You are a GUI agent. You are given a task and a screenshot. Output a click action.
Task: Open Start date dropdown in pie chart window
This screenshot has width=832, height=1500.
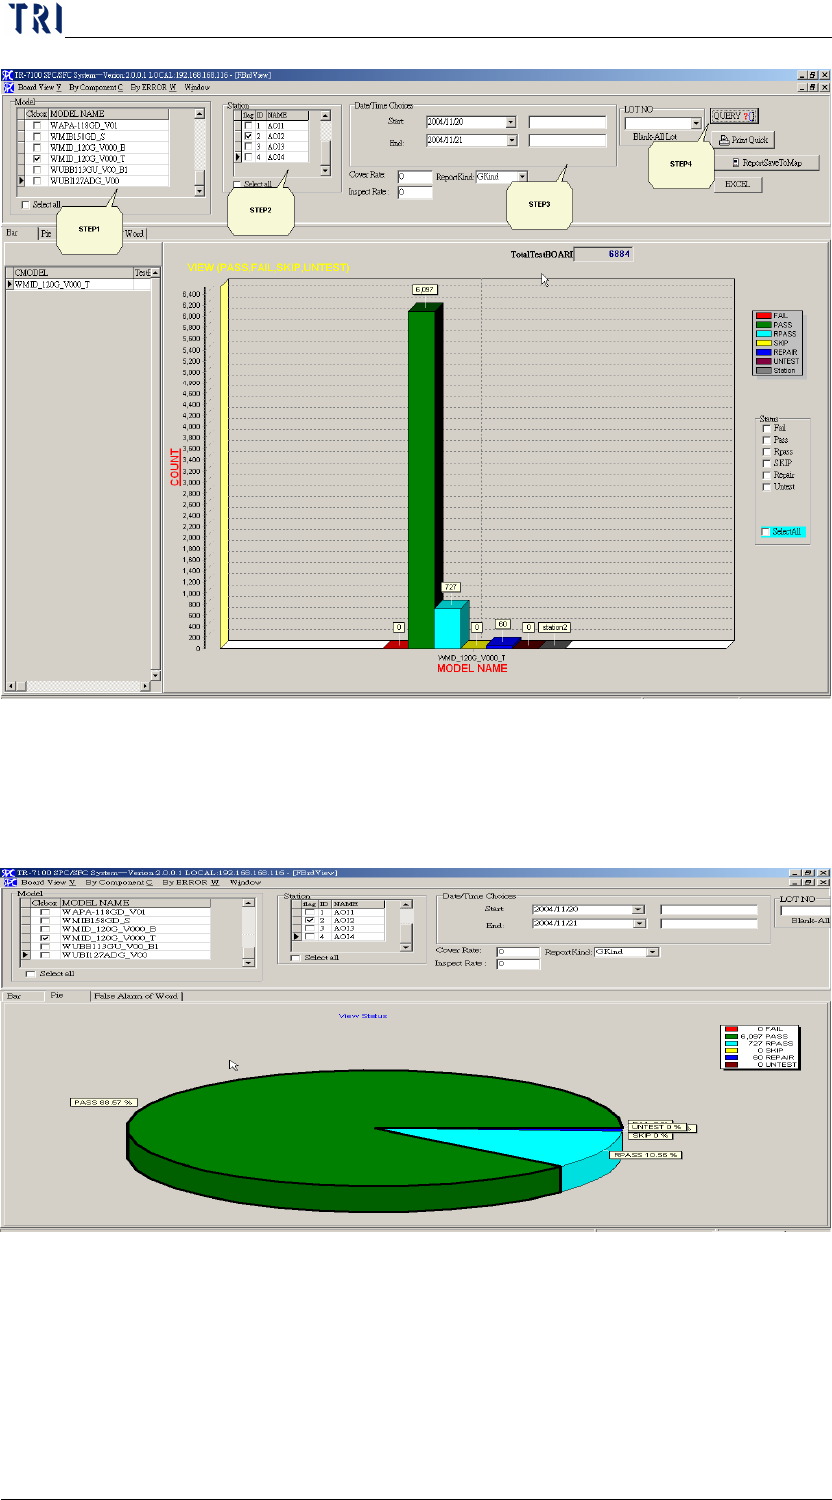click(638, 910)
